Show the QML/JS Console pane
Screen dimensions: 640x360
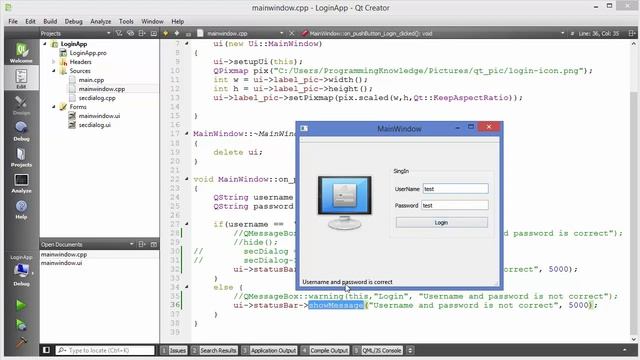tap(378, 350)
